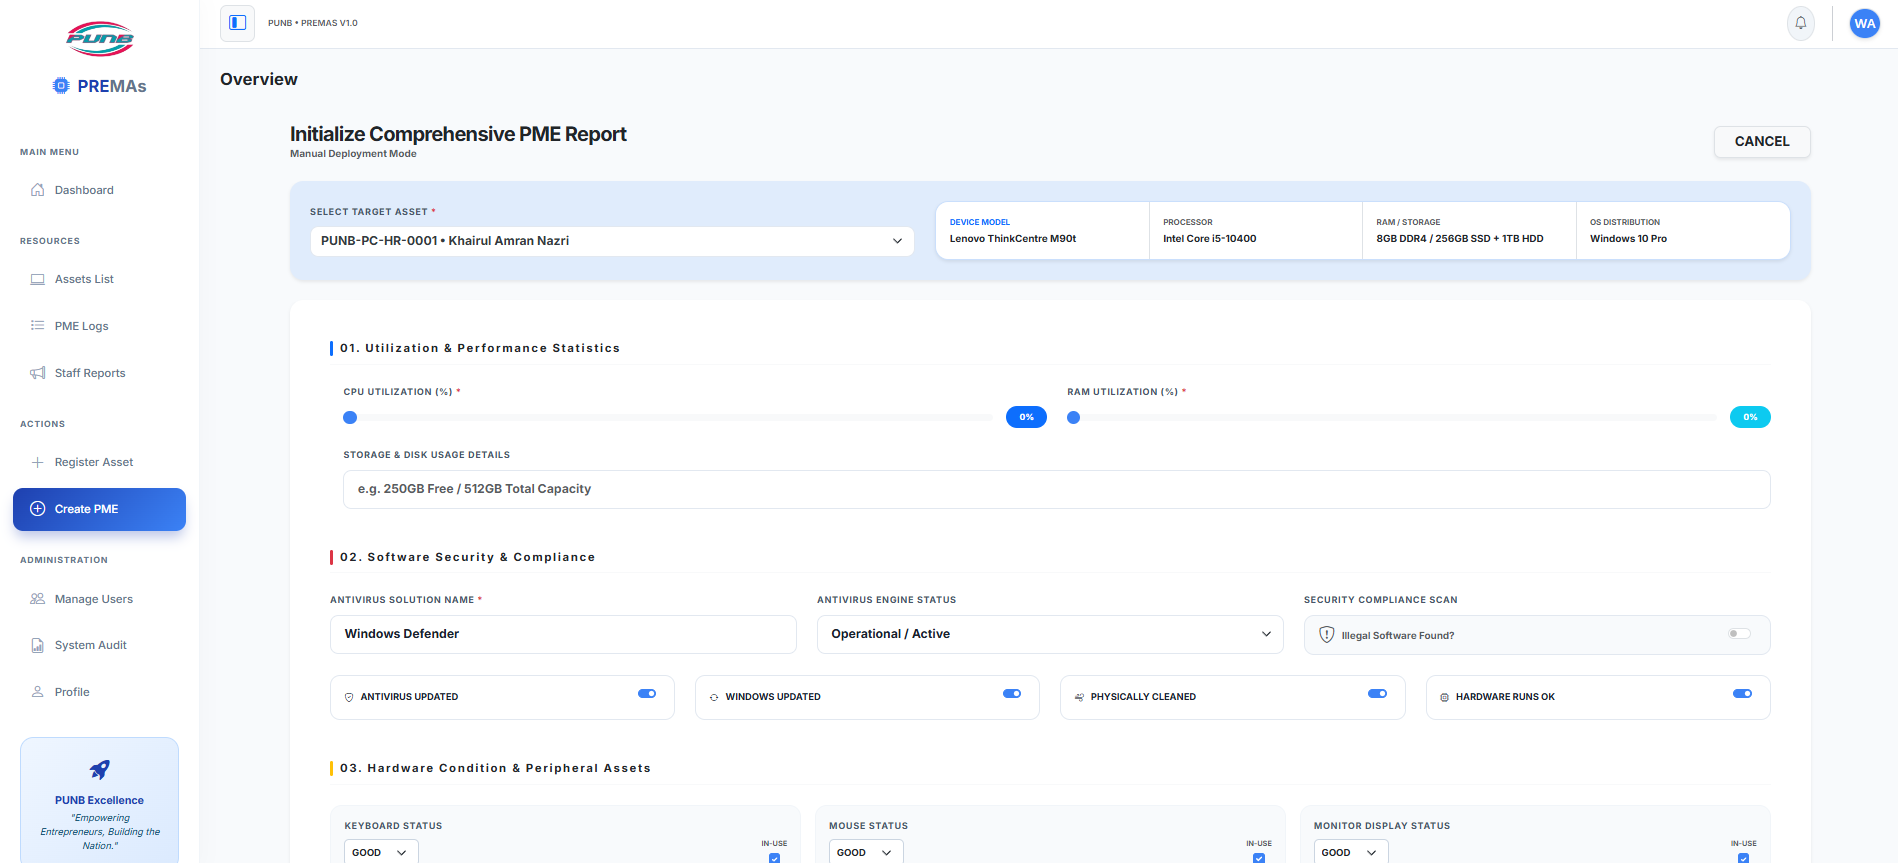Click the PREMAs chip icon
This screenshot has height=863, width=1898.
(62, 86)
